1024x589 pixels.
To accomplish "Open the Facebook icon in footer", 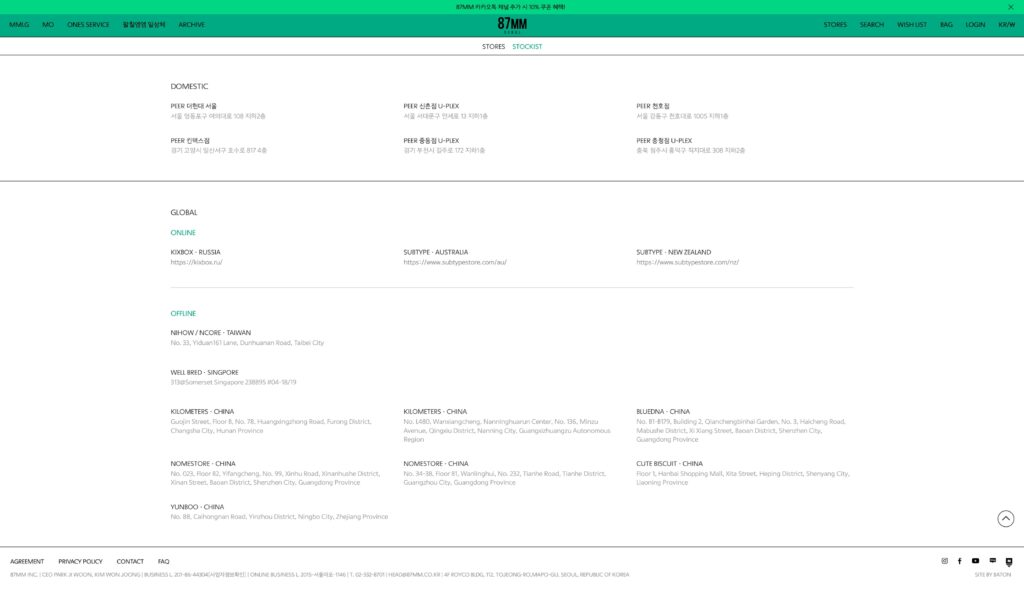I will click(x=960, y=561).
